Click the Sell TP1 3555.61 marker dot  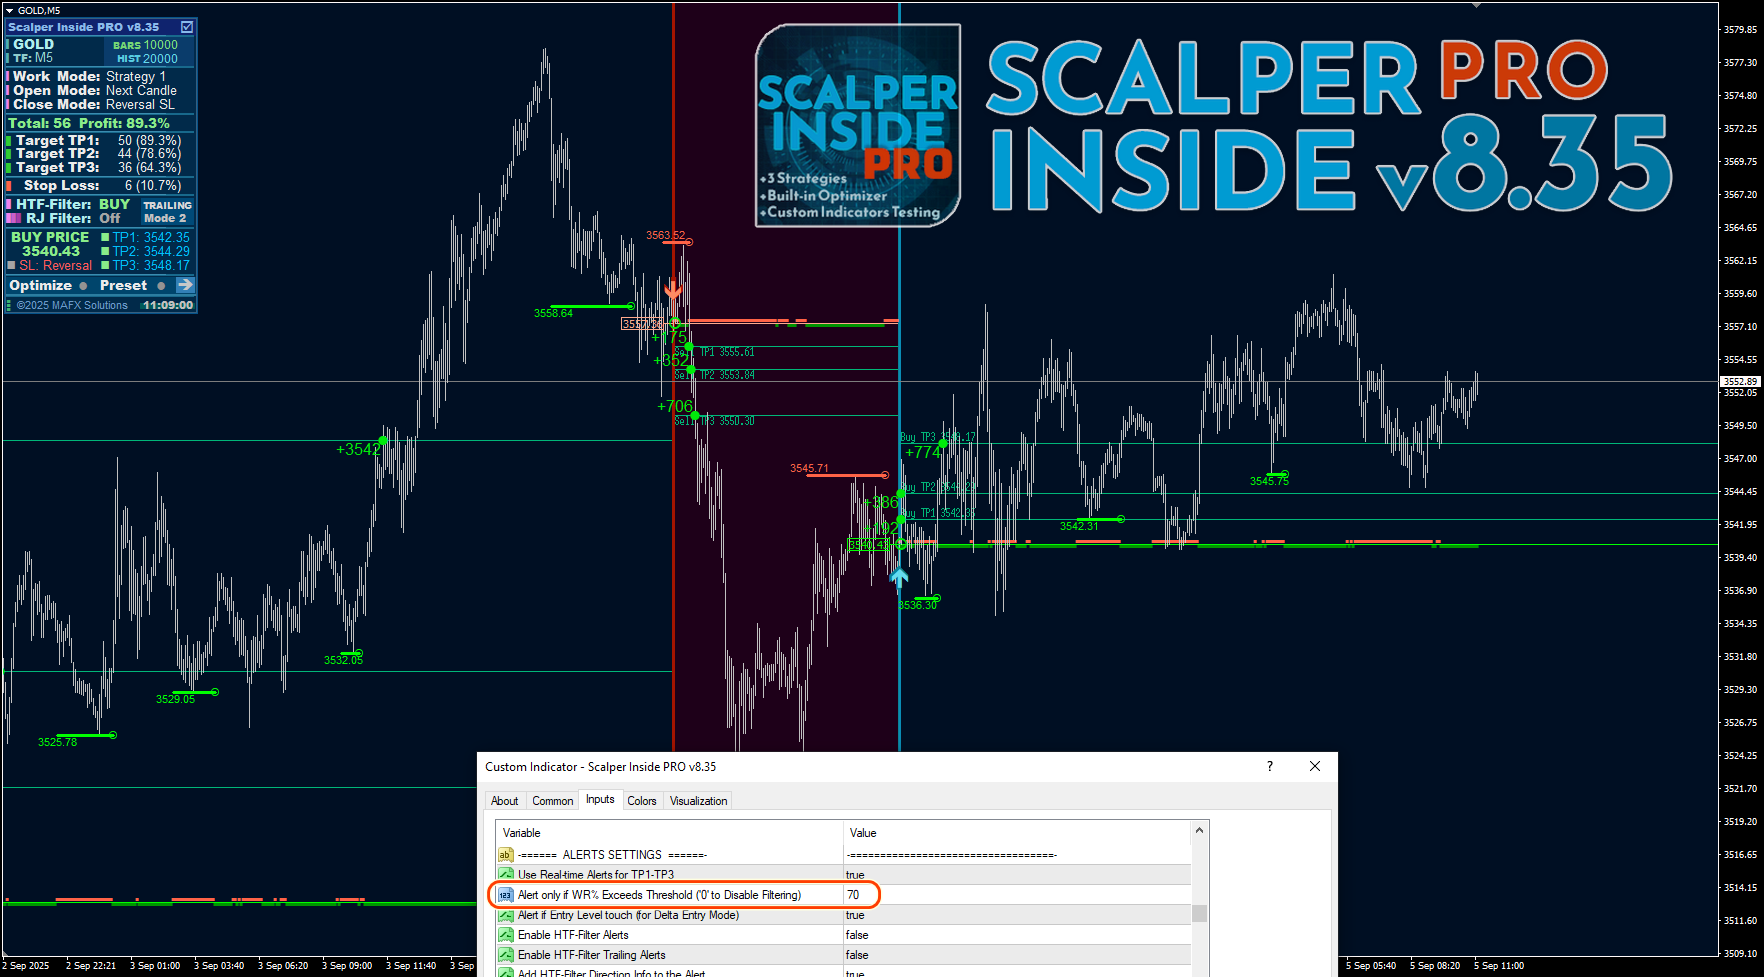pos(689,347)
